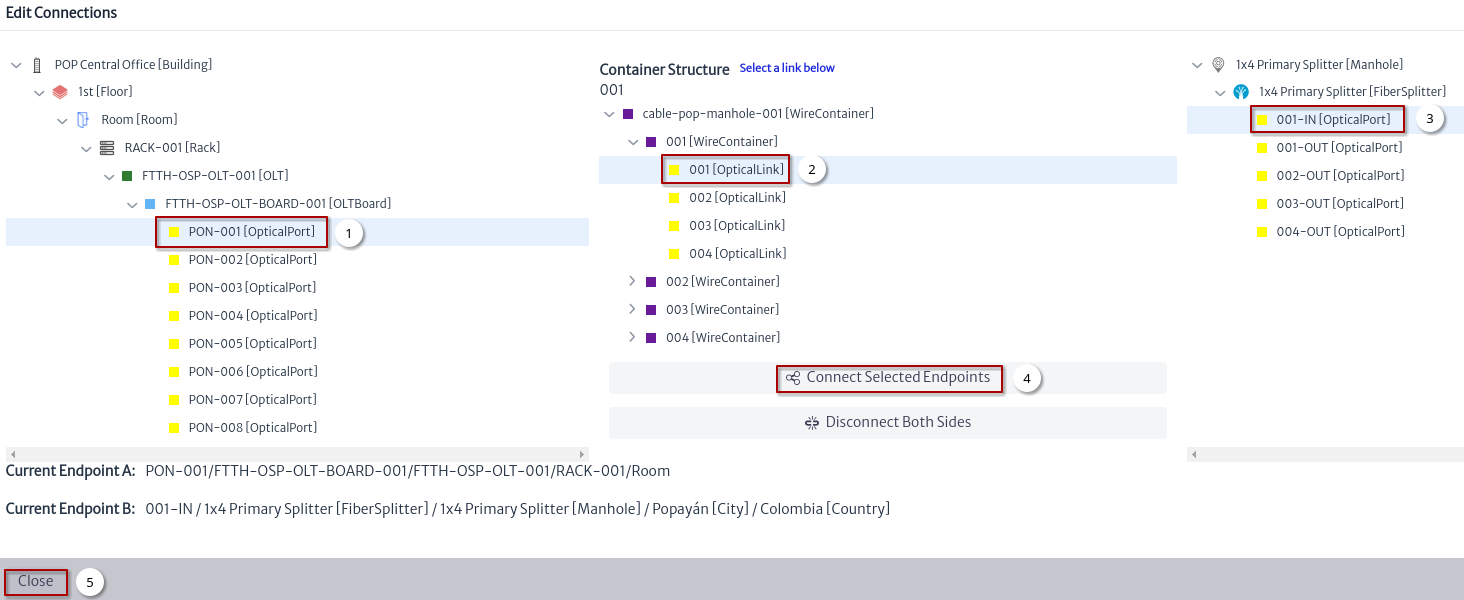Viewport: 1464px width, 600px height.
Task: Collapse the Room [Room] node
Action: 62,120
